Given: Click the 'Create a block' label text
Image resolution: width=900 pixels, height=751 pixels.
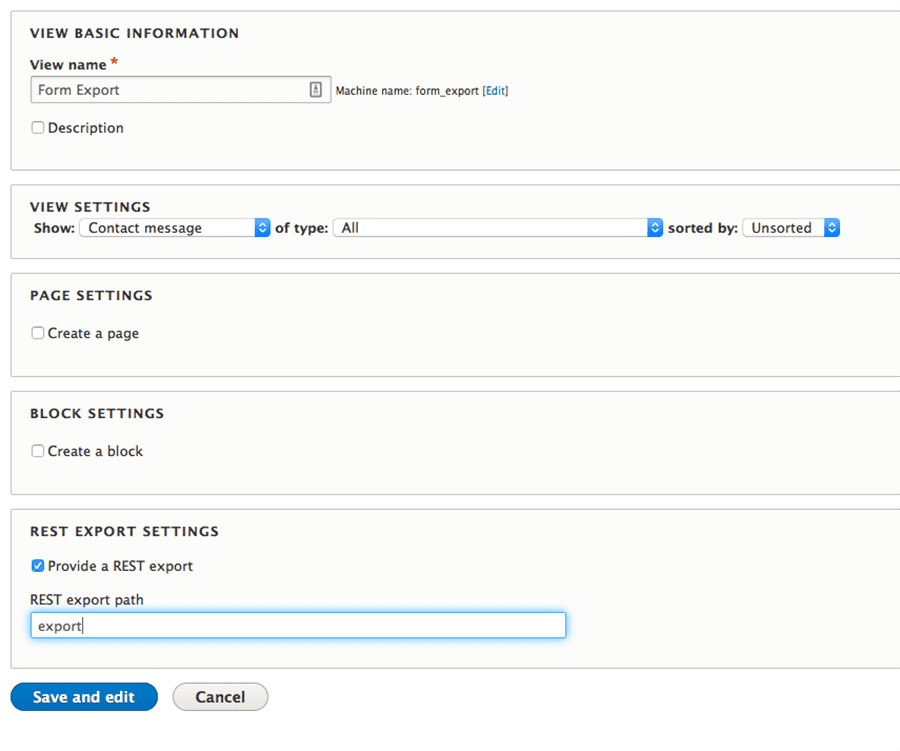Looking at the screenshot, I should click(x=95, y=451).
